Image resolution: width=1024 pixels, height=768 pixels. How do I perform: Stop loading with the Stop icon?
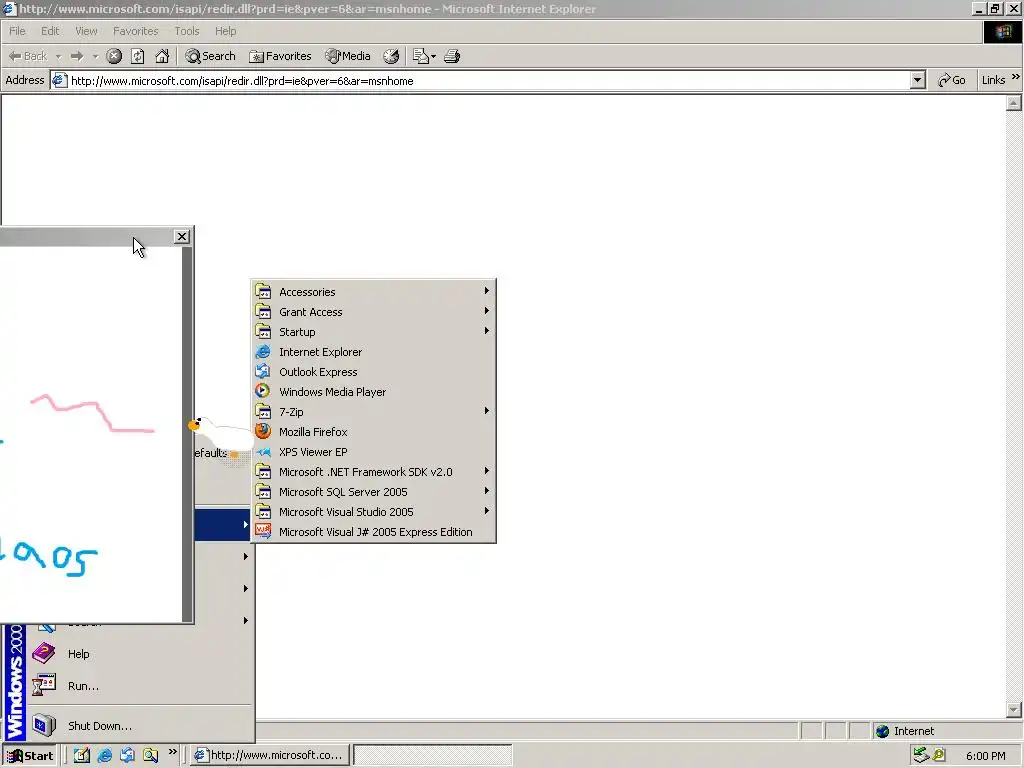tap(114, 56)
